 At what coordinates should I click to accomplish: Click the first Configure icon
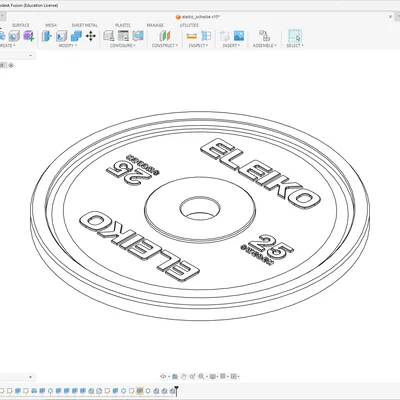point(109,36)
